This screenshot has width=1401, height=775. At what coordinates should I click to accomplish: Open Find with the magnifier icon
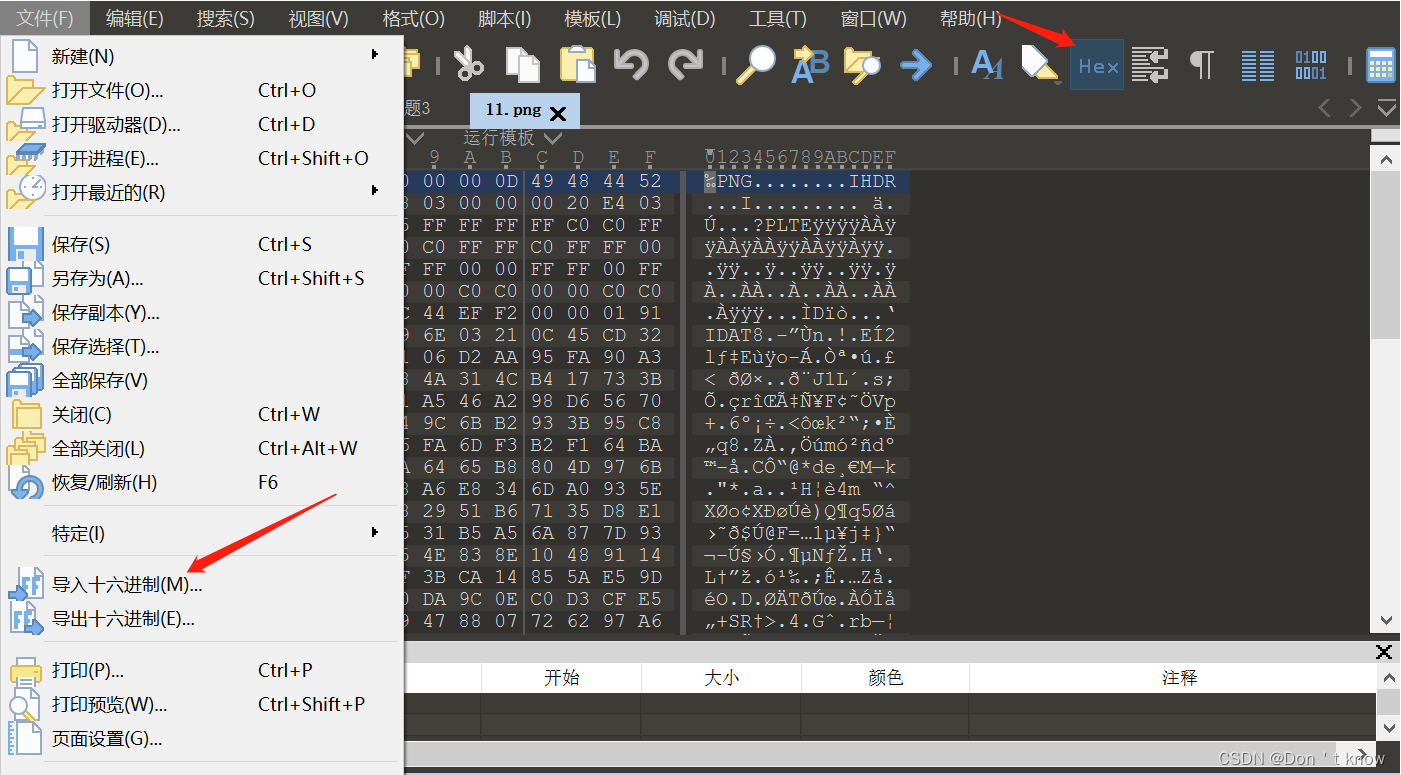(756, 64)
